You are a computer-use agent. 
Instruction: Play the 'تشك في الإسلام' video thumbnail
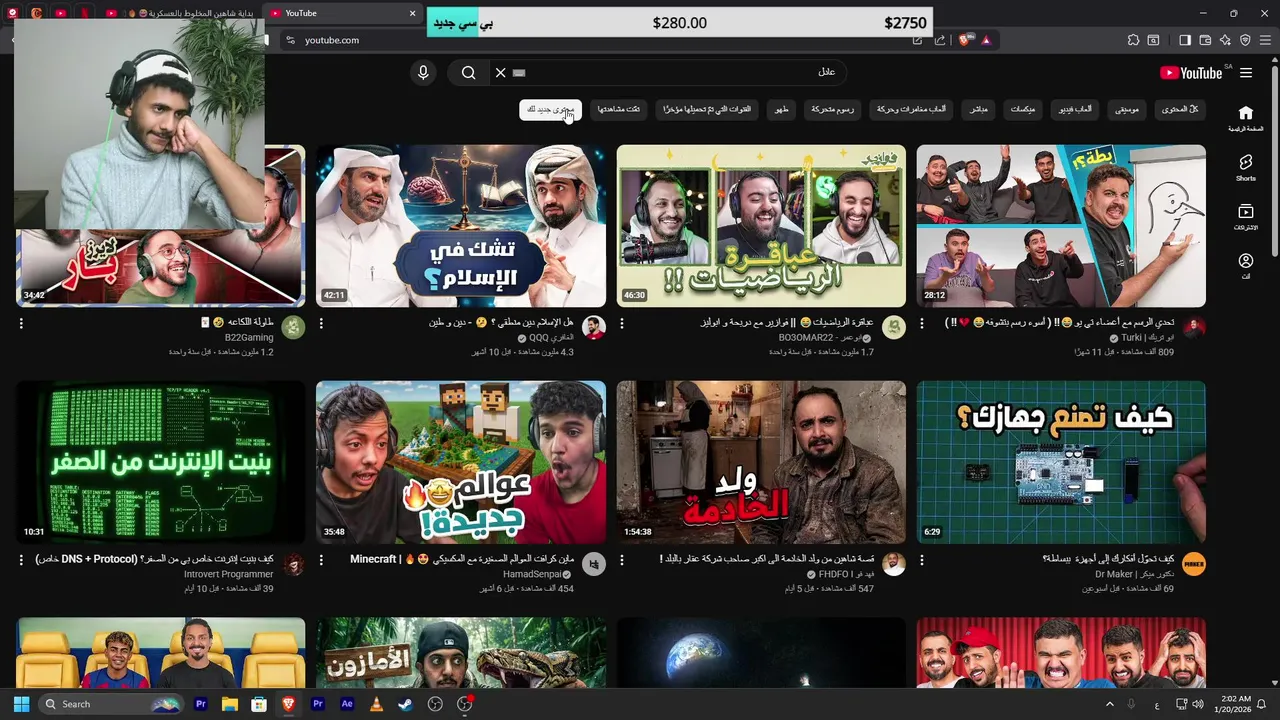point(461,226)
